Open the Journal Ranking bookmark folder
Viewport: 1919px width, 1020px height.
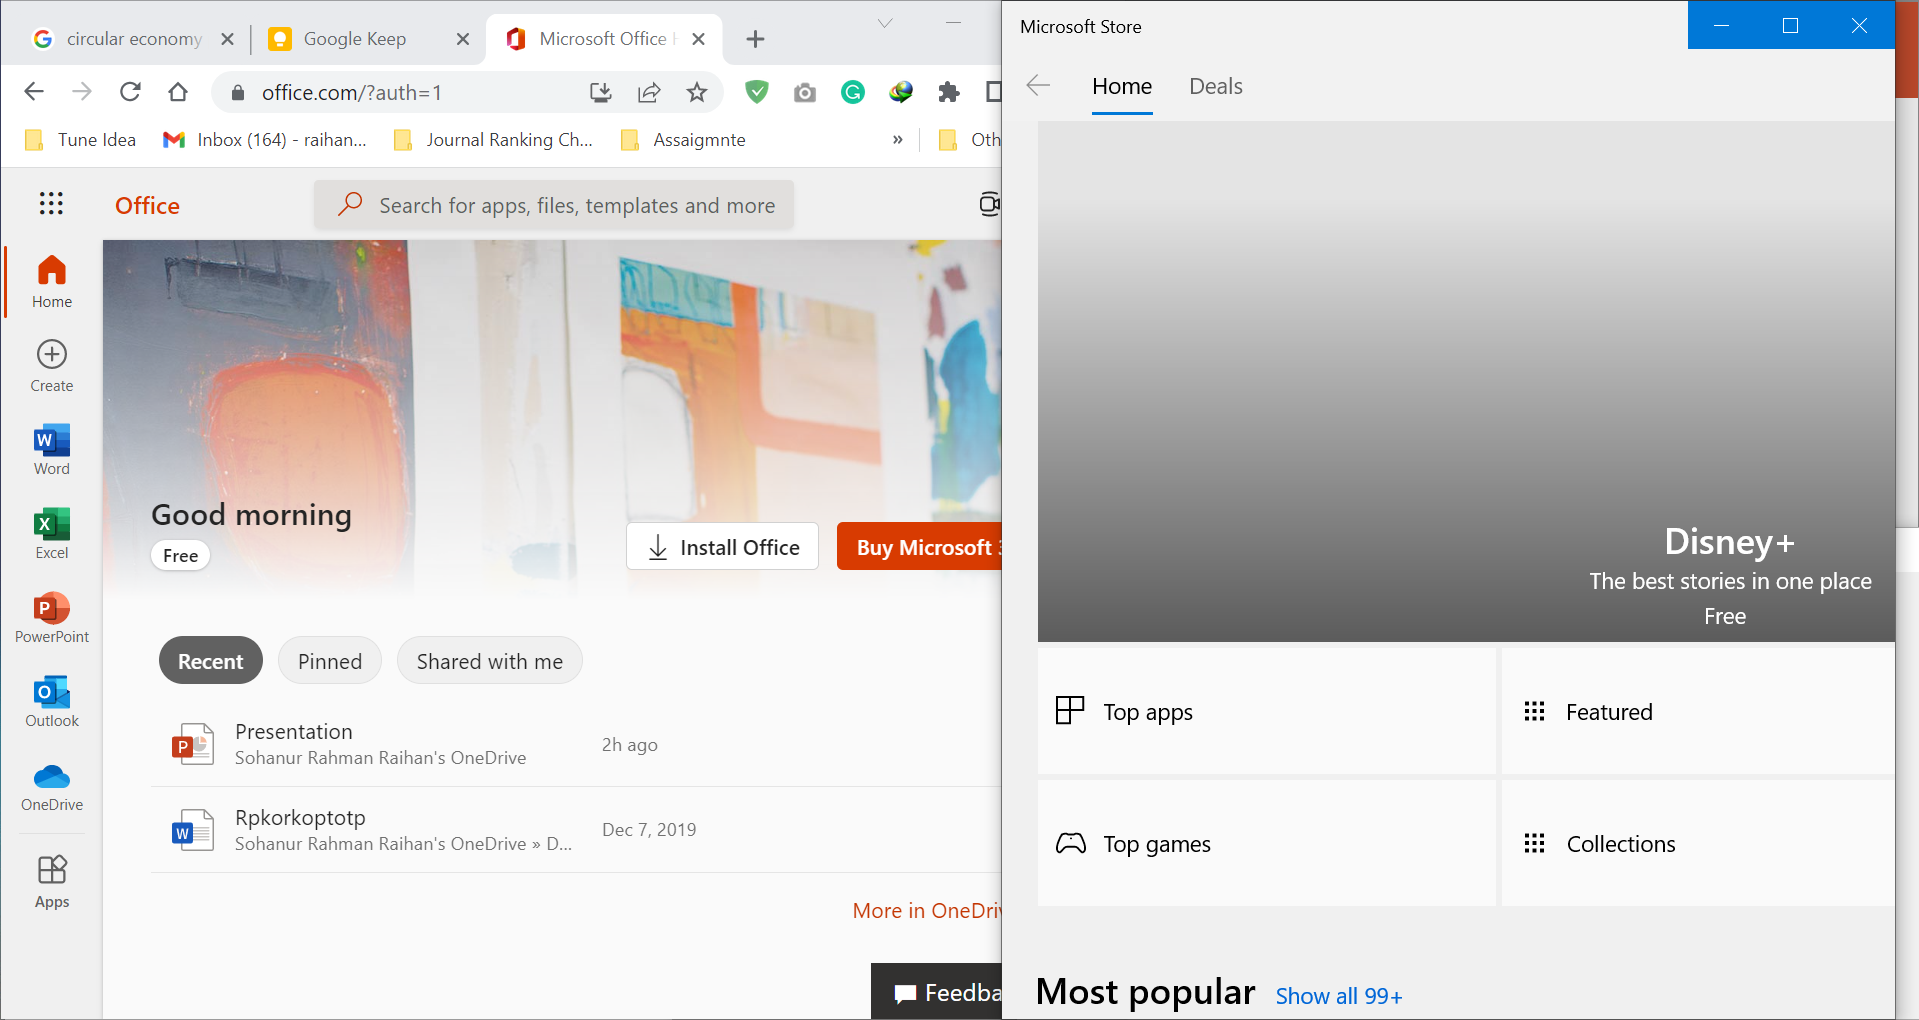point(494,140)
